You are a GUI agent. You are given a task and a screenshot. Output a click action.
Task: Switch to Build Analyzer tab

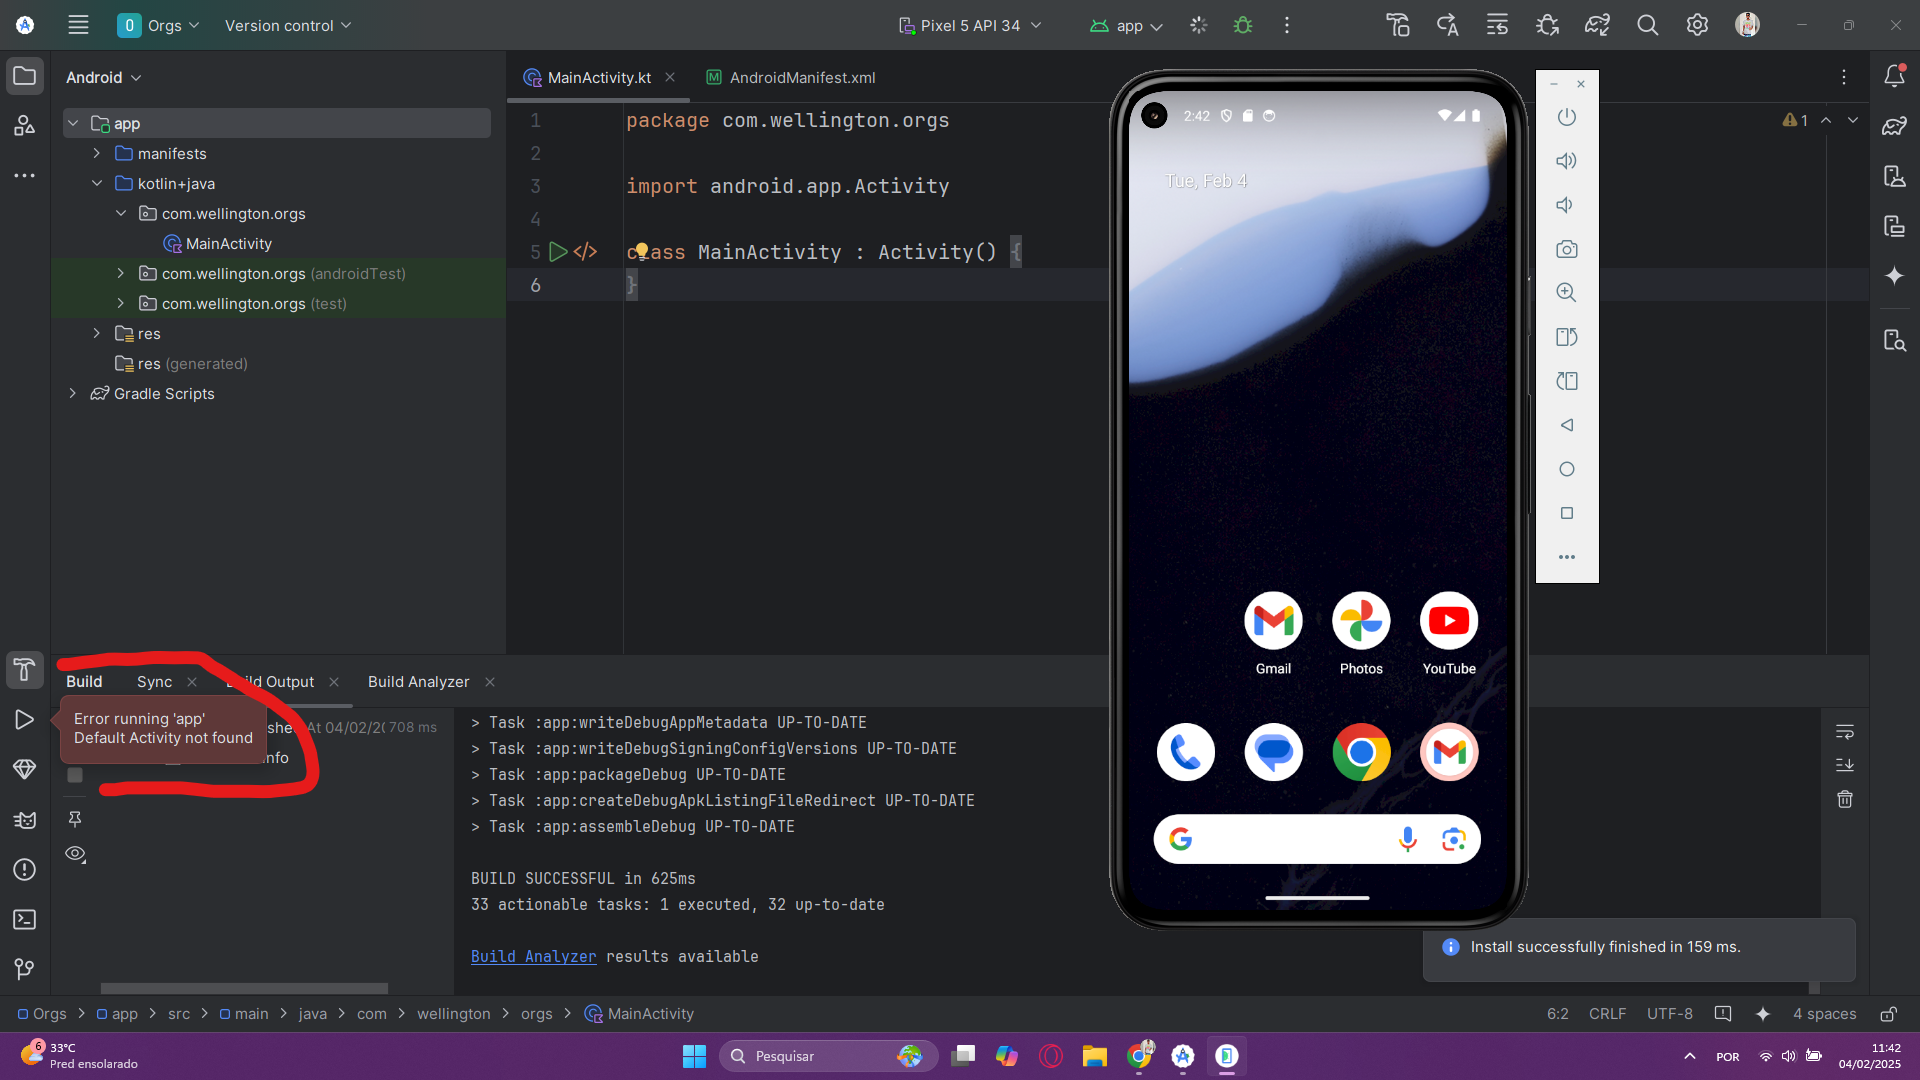click(x=418, y=681)
